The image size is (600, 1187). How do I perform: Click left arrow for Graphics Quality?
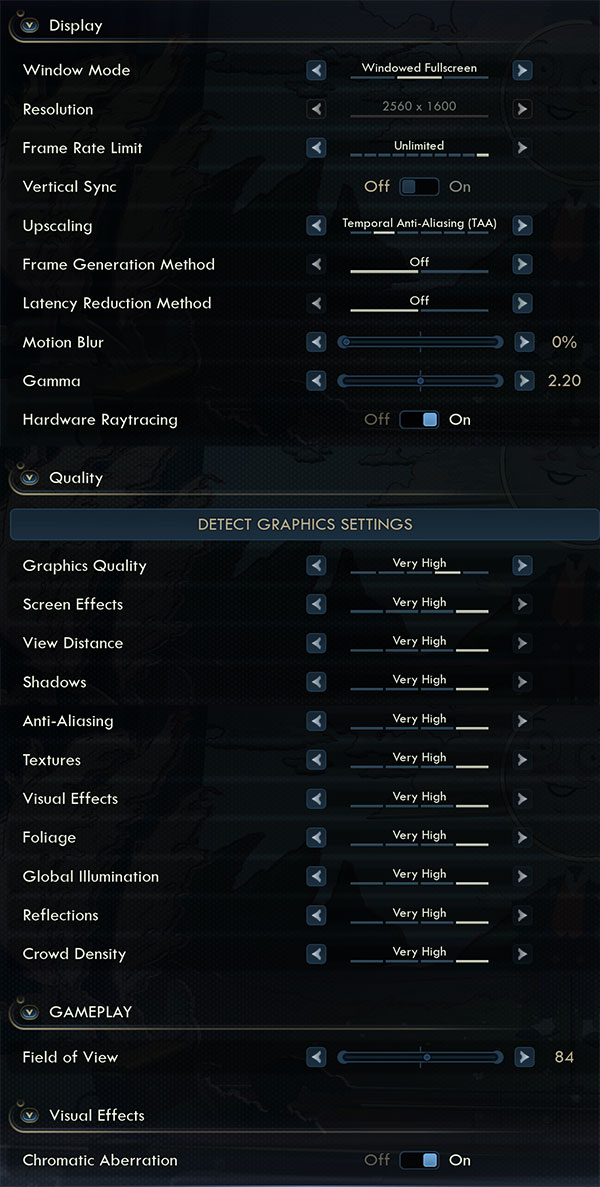317,566
